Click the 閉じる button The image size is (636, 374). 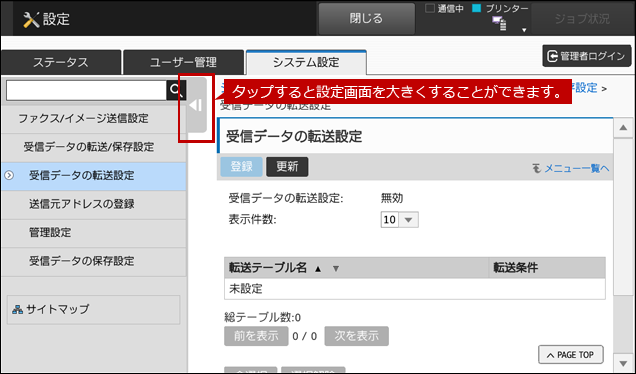[366, 19]
